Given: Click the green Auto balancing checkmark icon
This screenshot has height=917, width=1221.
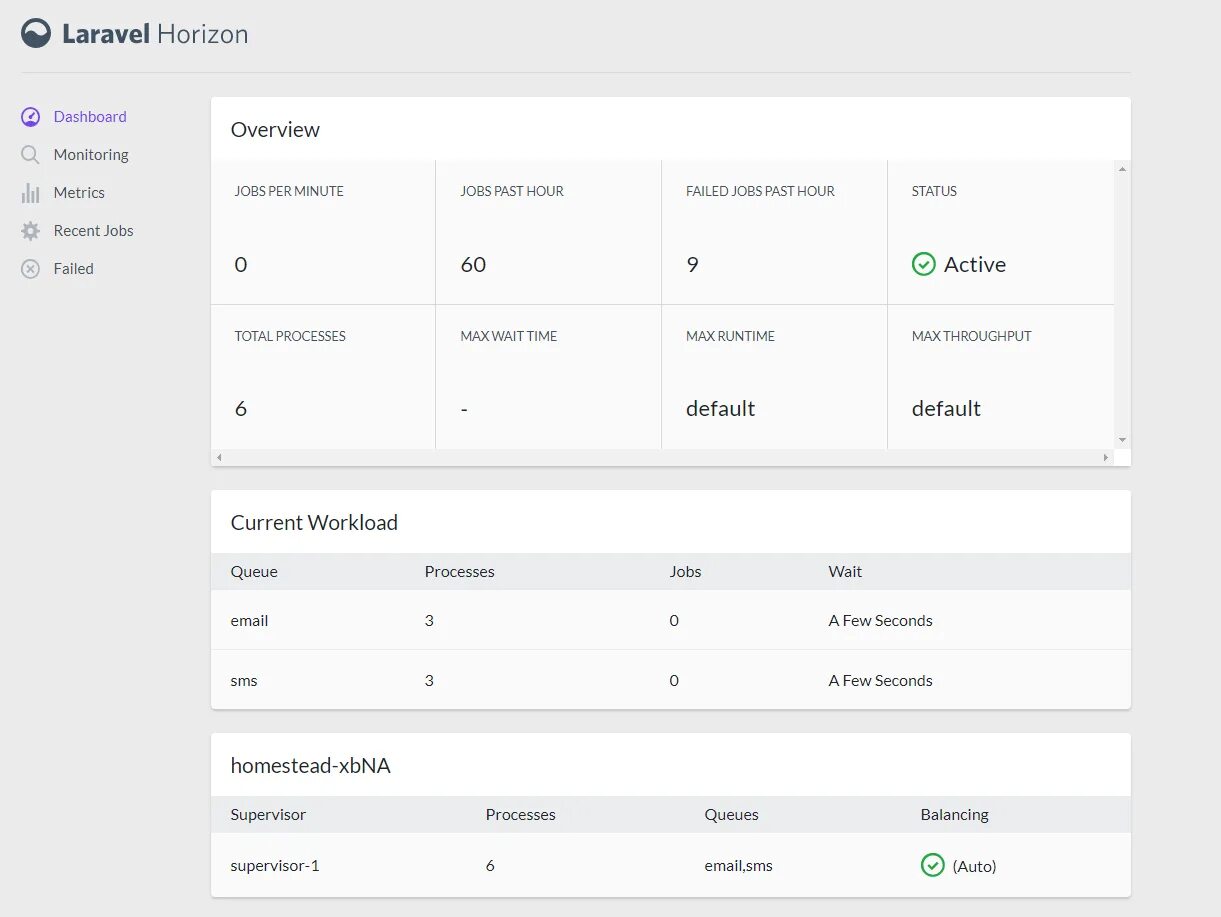Looking at the screenshot, I should tap(933, 865).
